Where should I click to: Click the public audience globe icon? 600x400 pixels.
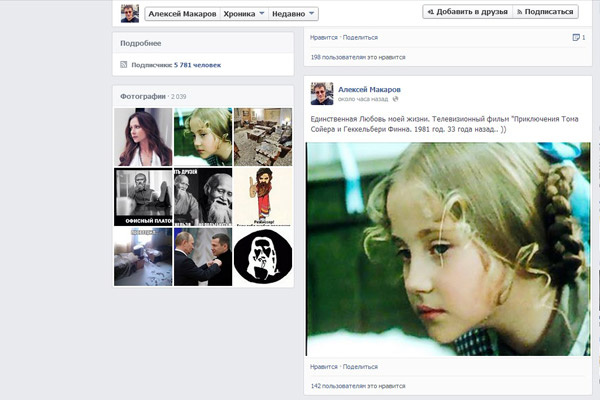(x=395, y=99)
